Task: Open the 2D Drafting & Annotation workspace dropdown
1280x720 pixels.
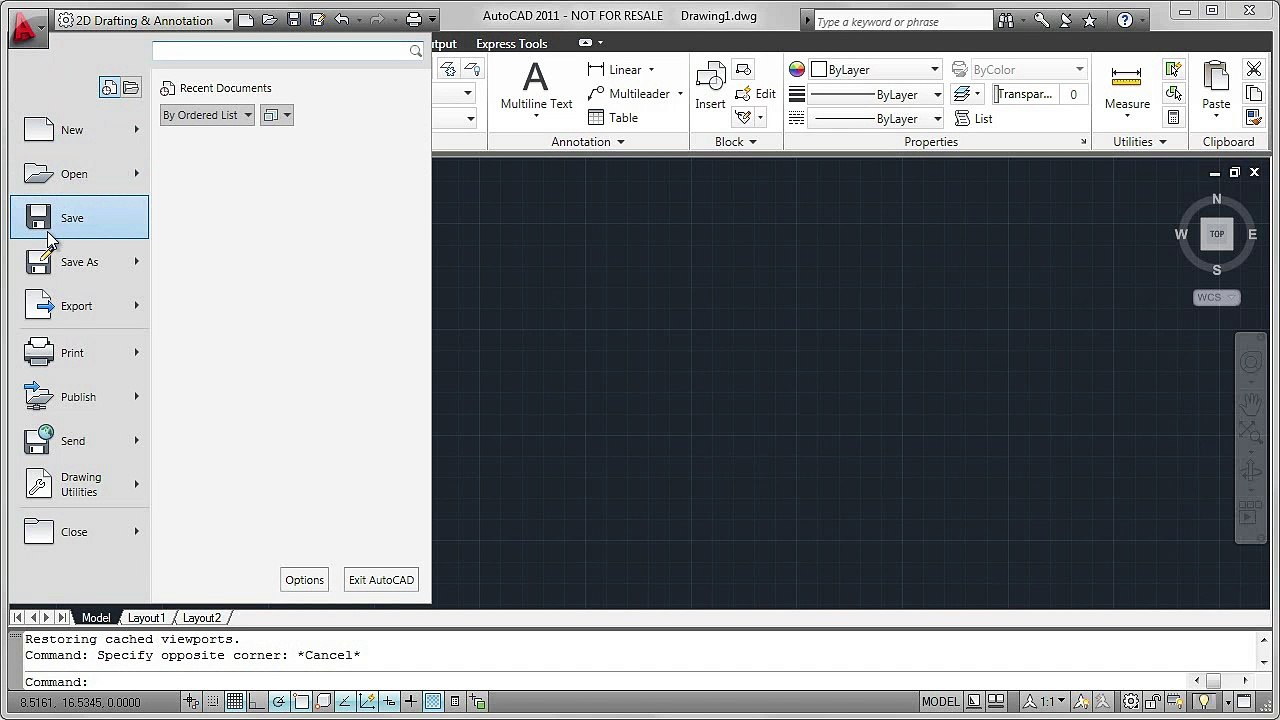Action: tap(144, 20)
